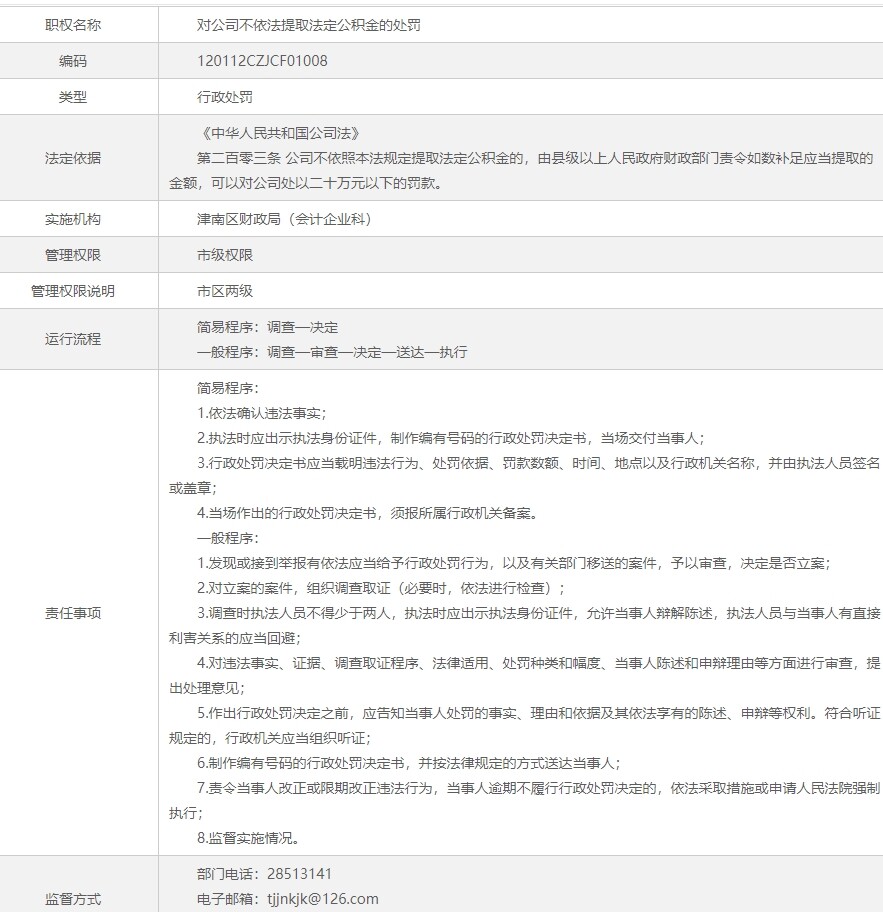
Task: Click item 7.责令当事人改正或限期改正
Action: (538, 789)
